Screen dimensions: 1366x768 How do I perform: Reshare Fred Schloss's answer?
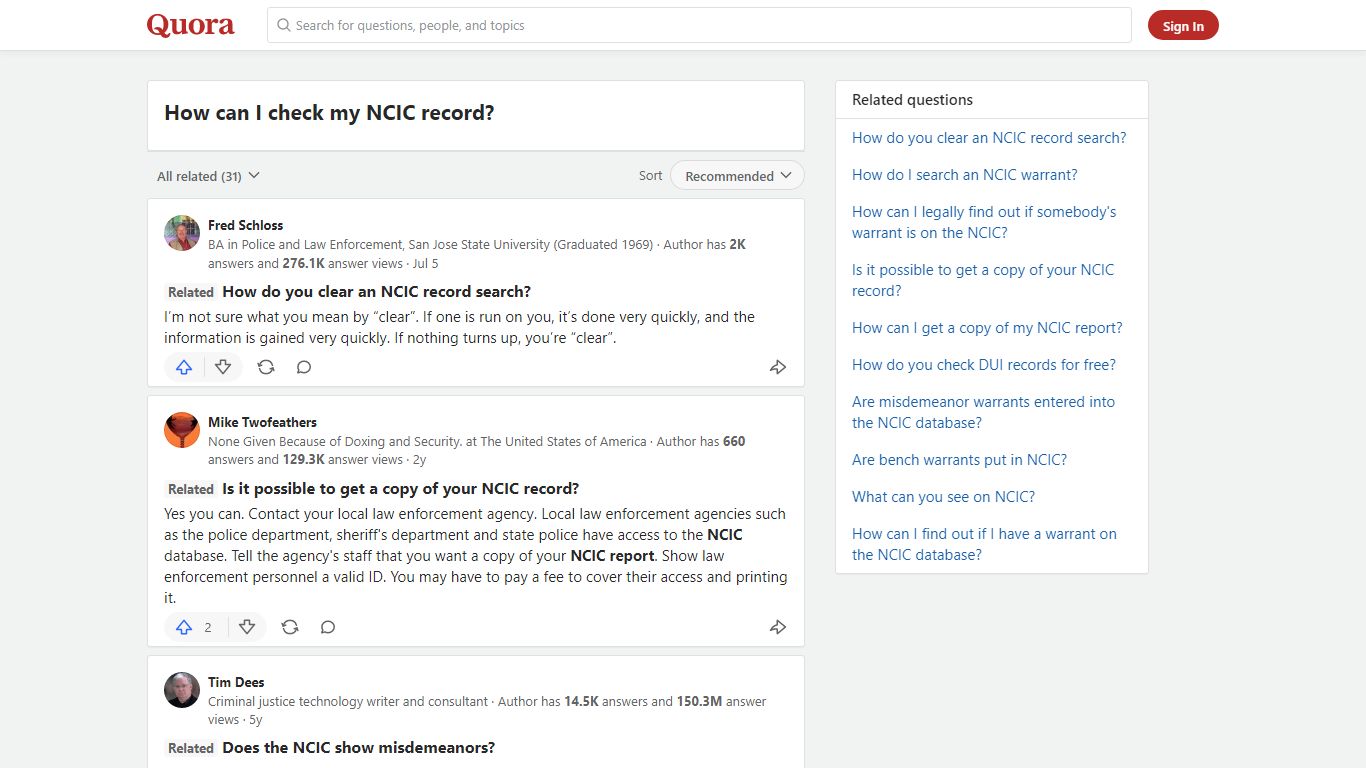coord(266,367)
